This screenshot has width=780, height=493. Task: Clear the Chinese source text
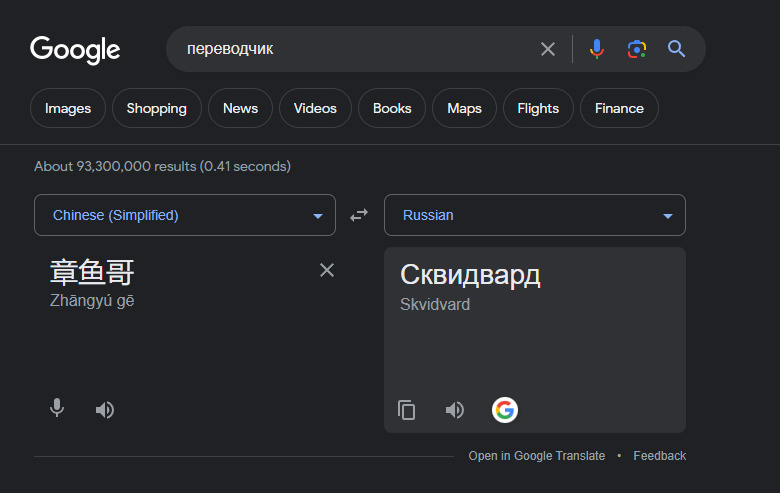point(327,270)
